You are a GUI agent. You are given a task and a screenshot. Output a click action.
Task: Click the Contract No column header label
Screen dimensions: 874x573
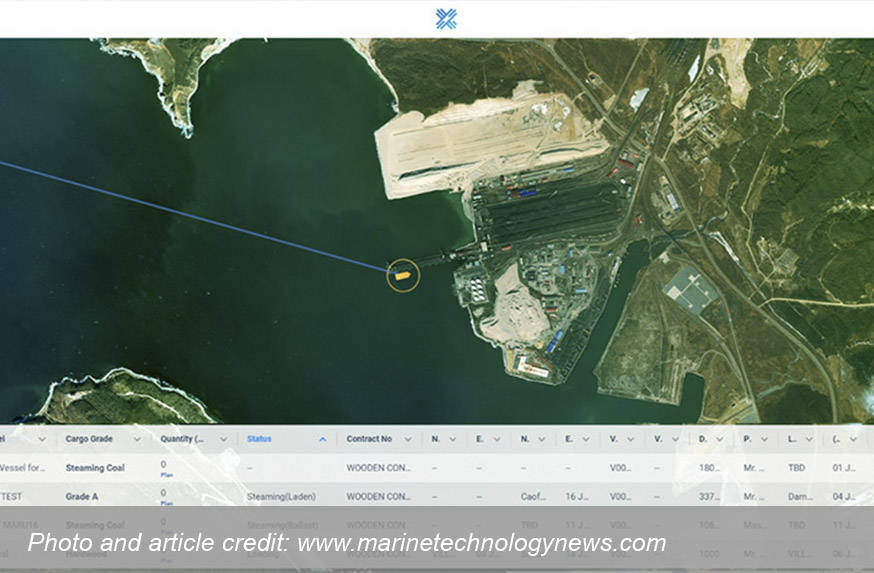pyautogui.click(x=369, y=439)
